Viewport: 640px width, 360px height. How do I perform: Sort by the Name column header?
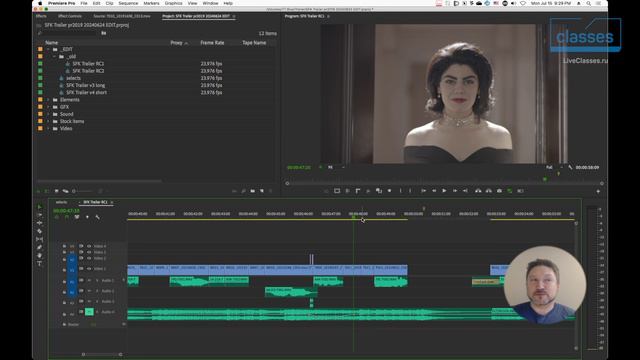click(51, 42)
